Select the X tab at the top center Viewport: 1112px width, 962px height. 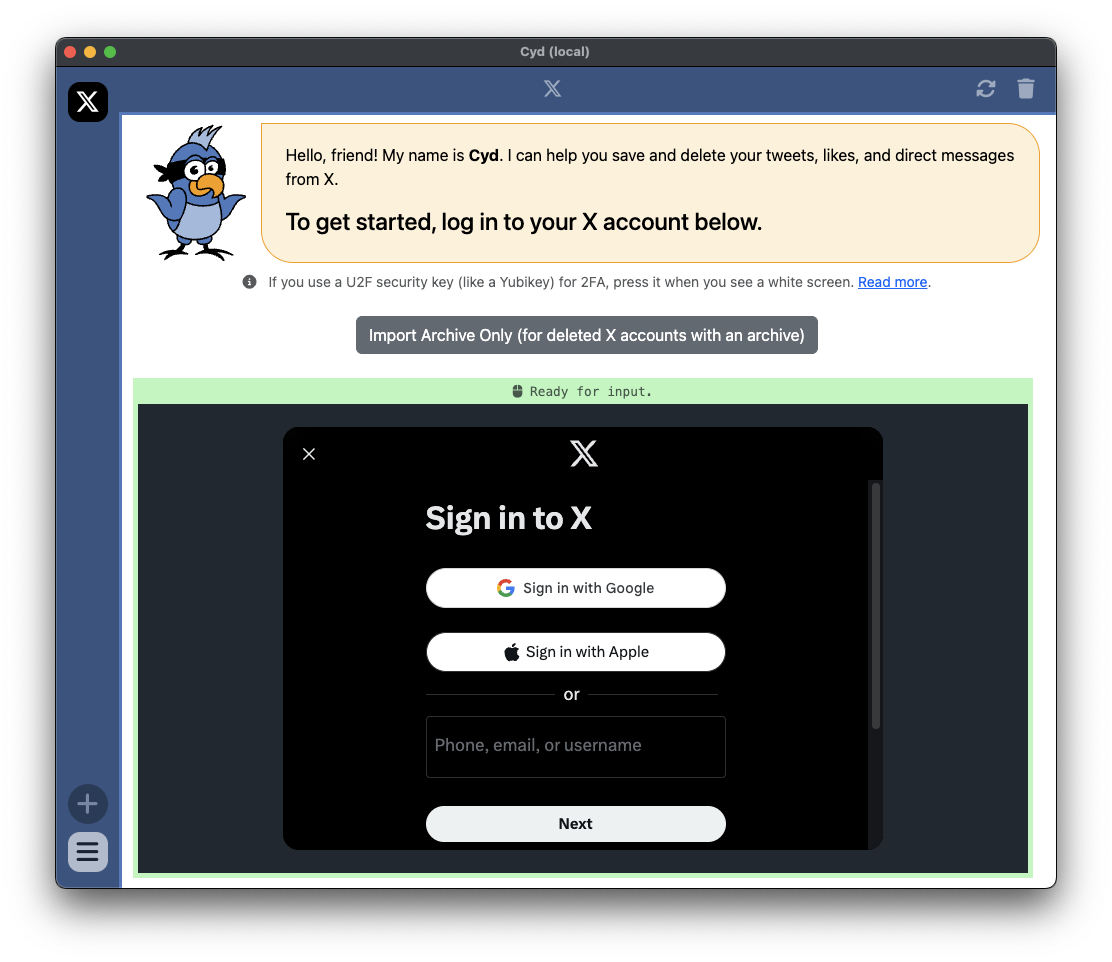click(x=552, y=88)
